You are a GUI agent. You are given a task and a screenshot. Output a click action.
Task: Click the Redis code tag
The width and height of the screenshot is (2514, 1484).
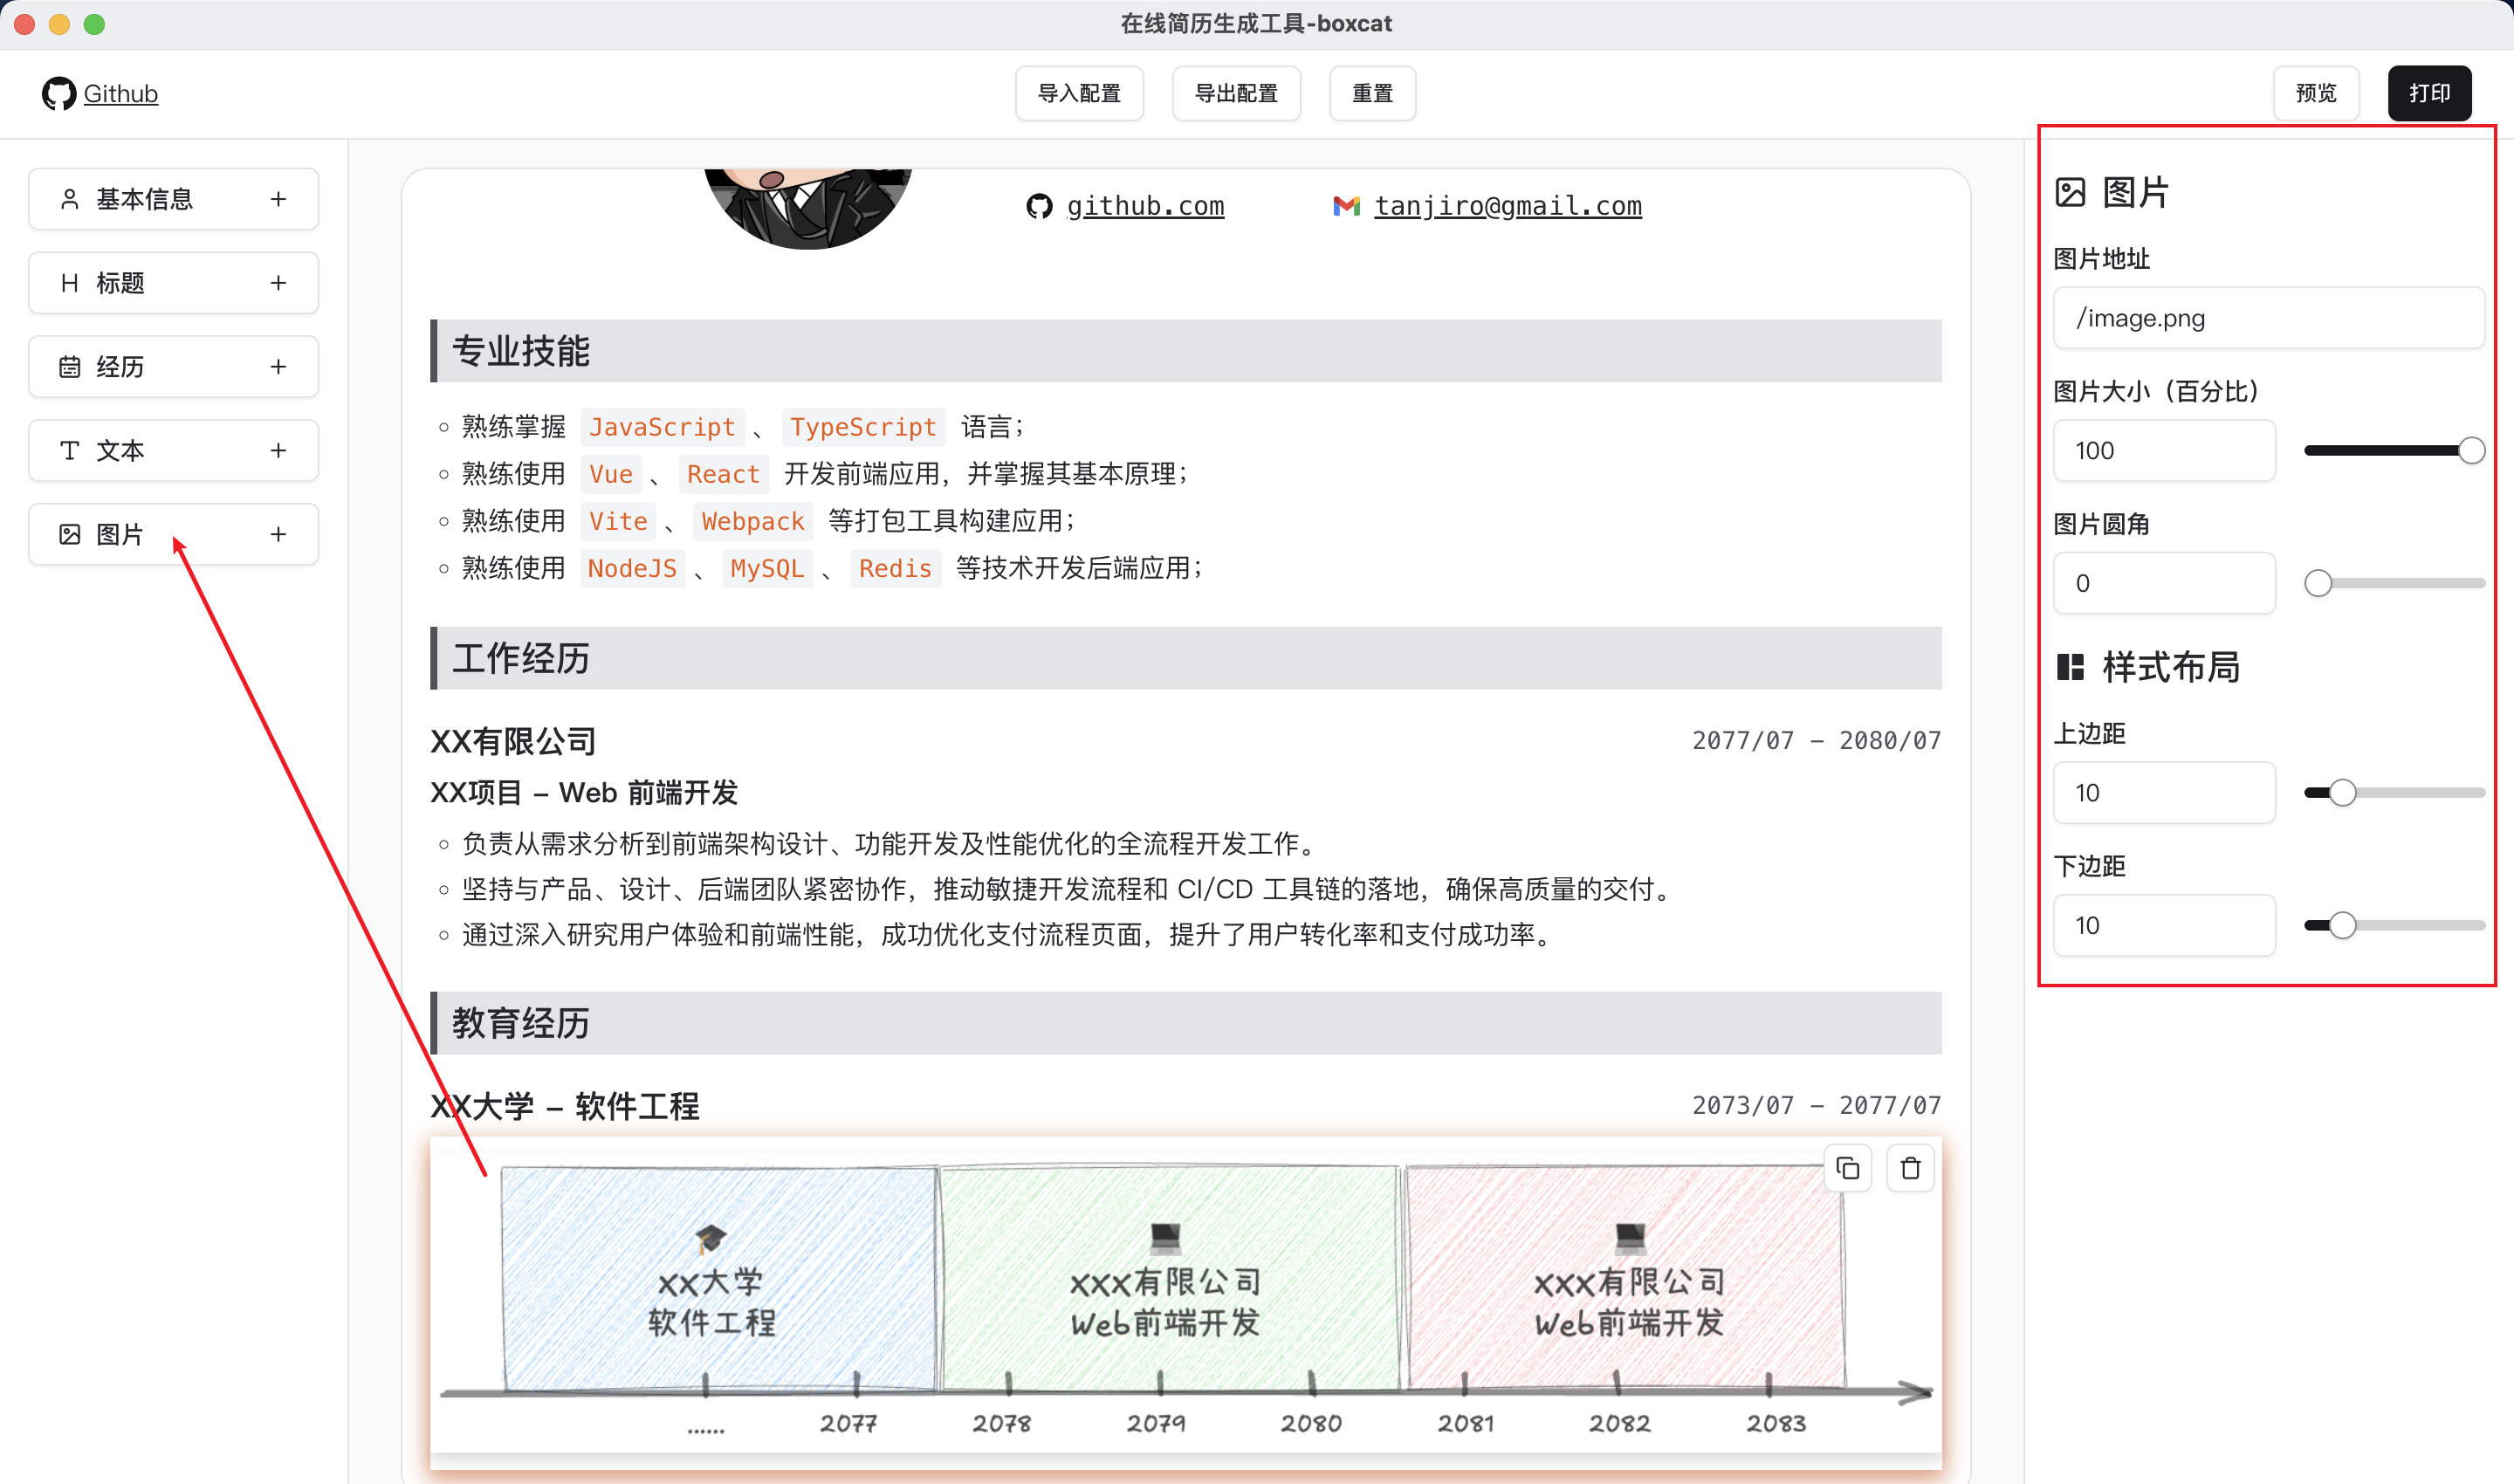(x=895, y=568)
